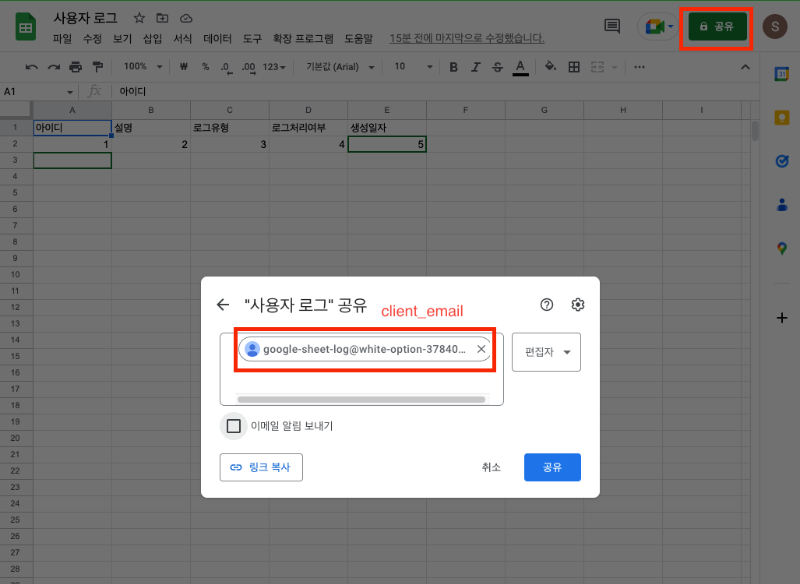Remove the google-sheet-log email chip
Screen dimensions: 800x584
pyautogui.click(x=480, y=349)
